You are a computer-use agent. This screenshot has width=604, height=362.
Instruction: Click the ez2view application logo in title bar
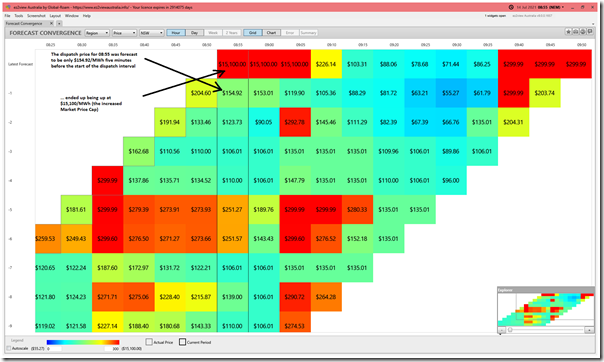pyautogui.click(x=8, y=7)
